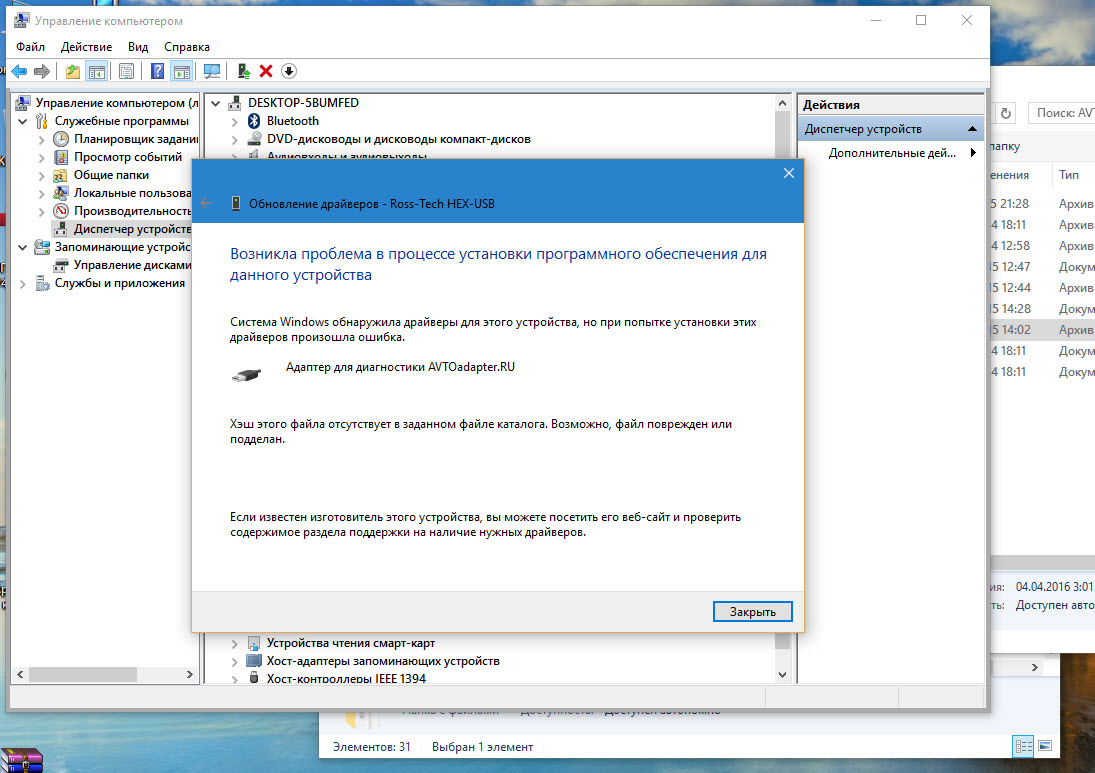This screenshot has height=773, width=1095.
Task: Click the Properties icon in the toolbar
Action: [x=126, y=71]
